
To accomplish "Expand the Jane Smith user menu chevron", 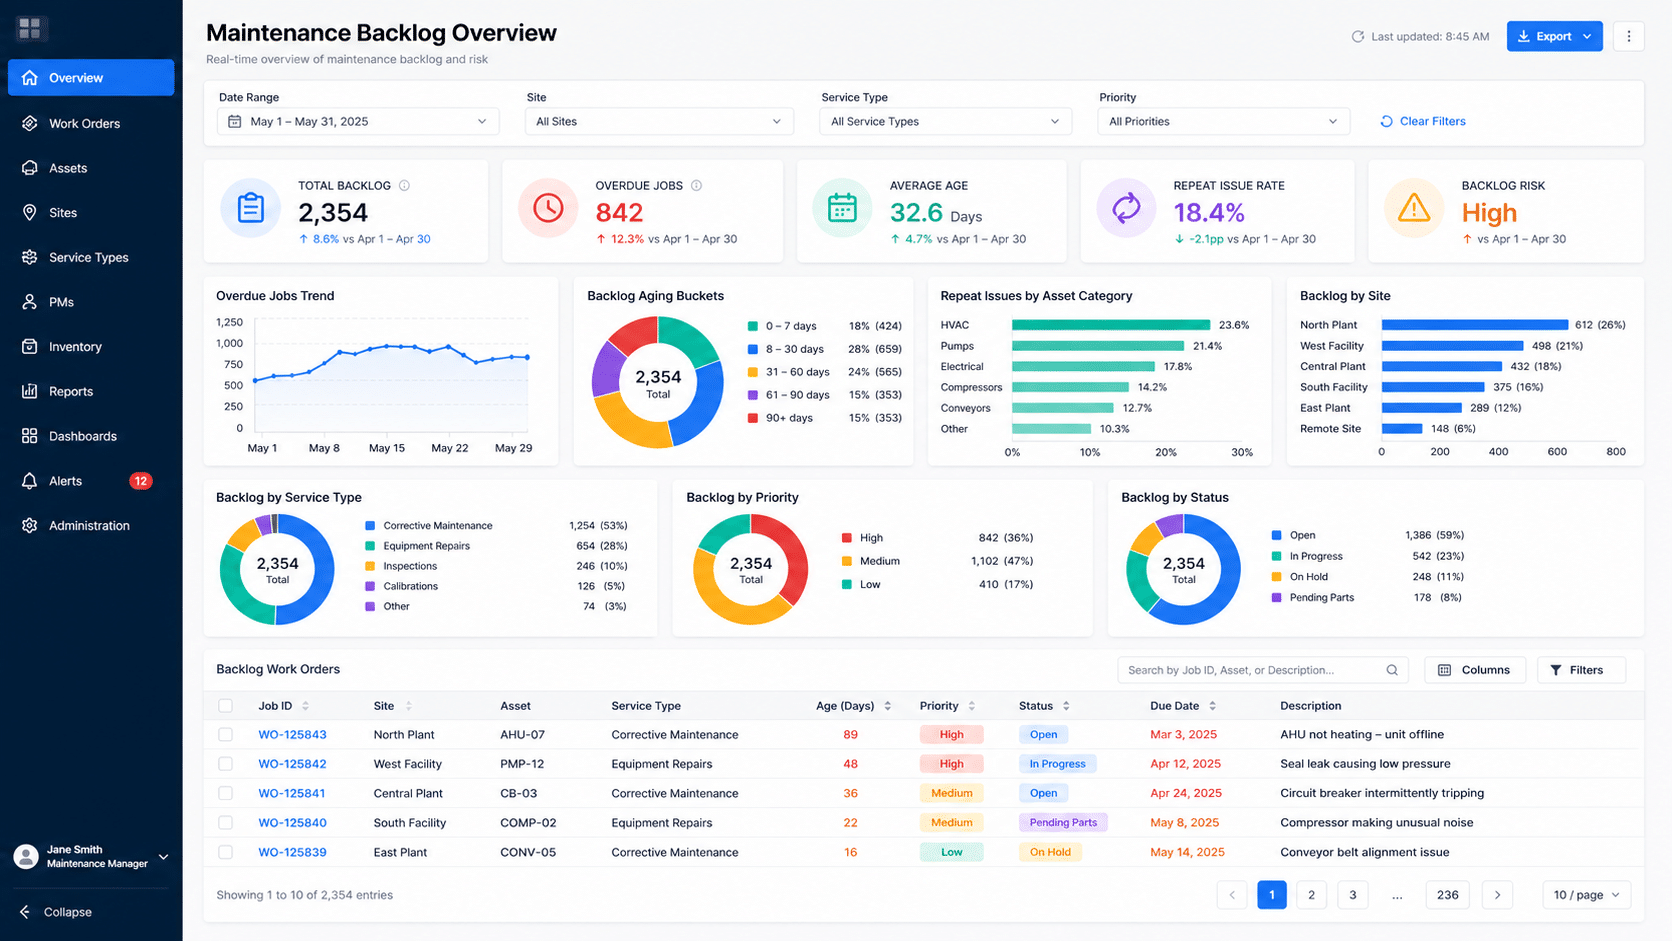I will [164, 857].
